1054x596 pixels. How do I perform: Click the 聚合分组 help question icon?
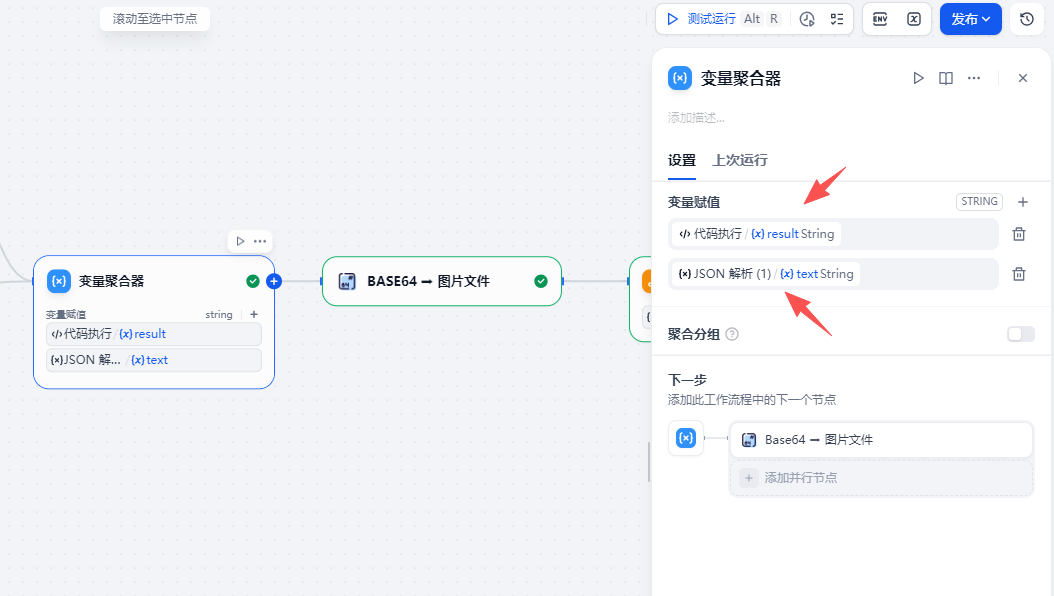pyautogui.click(x=732, y=334)
